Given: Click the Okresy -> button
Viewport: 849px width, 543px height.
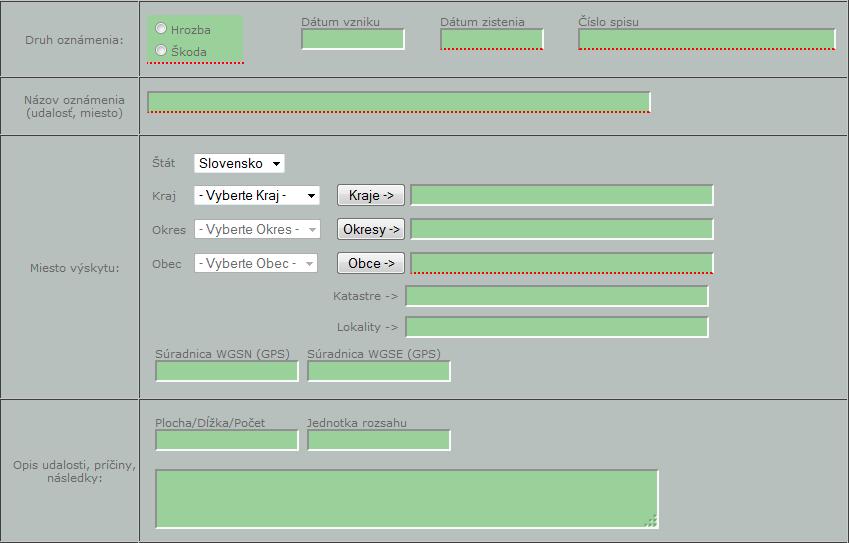Looking at the screenshot, I should 371,230.
